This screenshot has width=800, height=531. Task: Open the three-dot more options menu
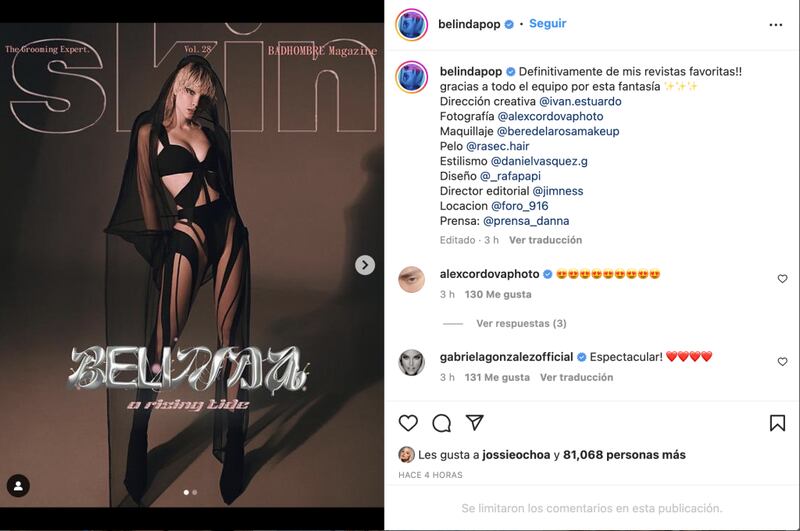[x=776, y=24]
